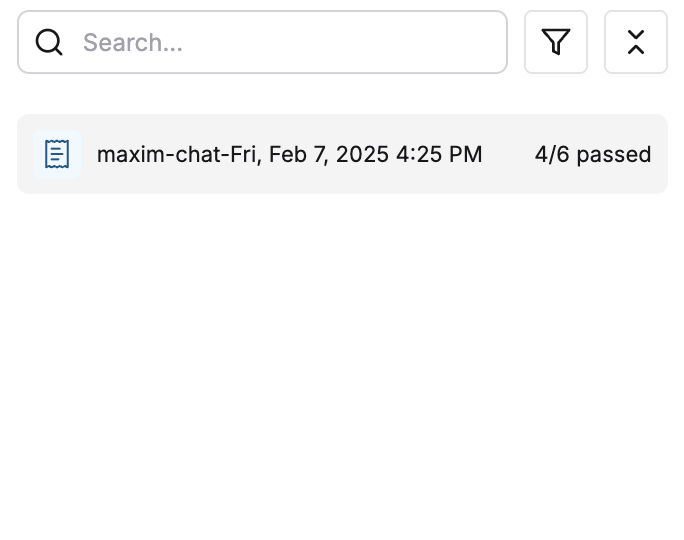Image resolution: width=684 pixels, height=540 pixels.
Task: Focus the Search... text field
Action: [x=262, y=42]
